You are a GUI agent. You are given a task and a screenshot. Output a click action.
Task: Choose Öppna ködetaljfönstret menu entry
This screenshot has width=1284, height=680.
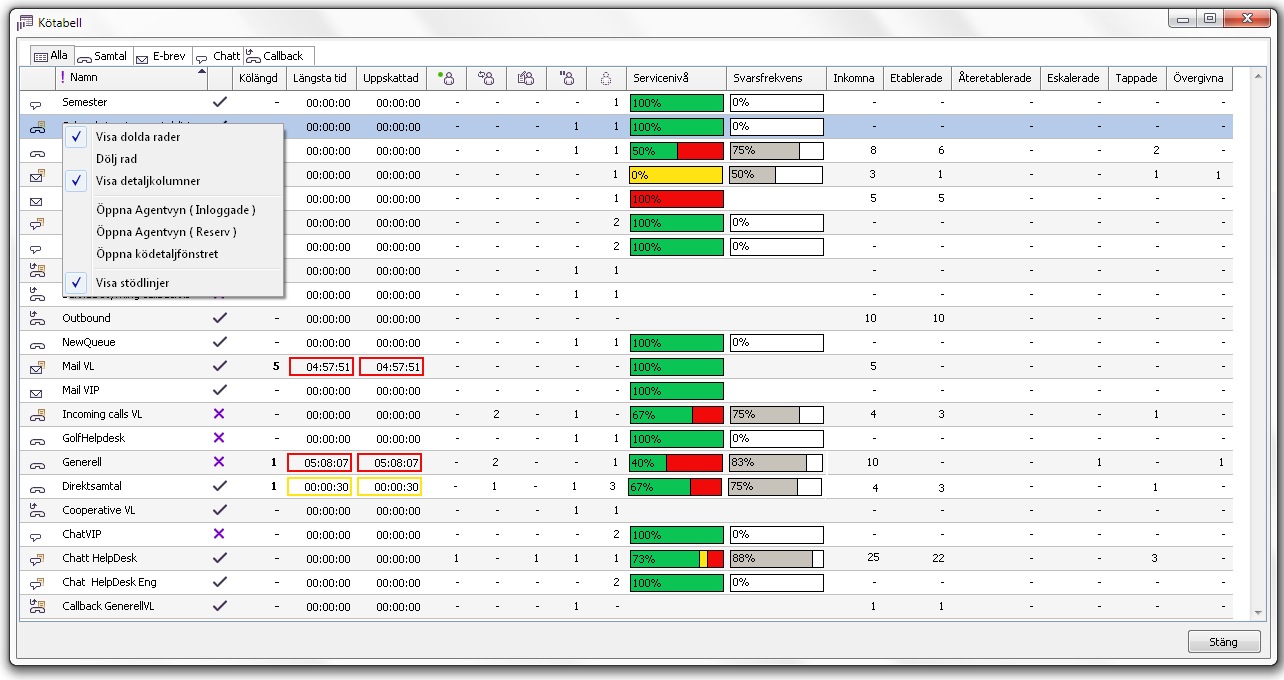(157, 254)
